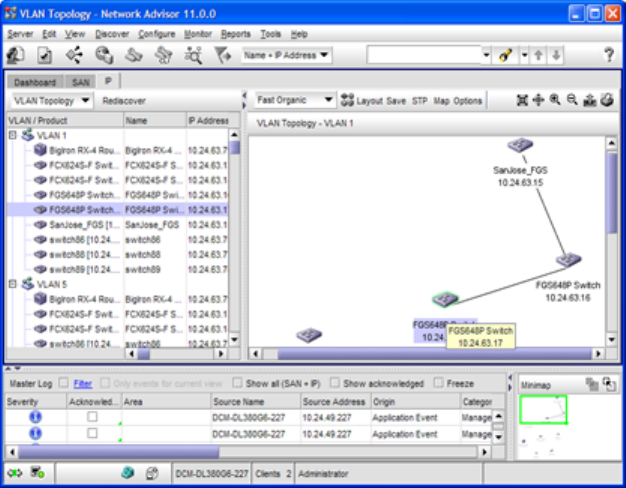This screenshot has width=626, height=488.
Task: Open the Name + IP Address dropdown
Action: coord(286,55)
